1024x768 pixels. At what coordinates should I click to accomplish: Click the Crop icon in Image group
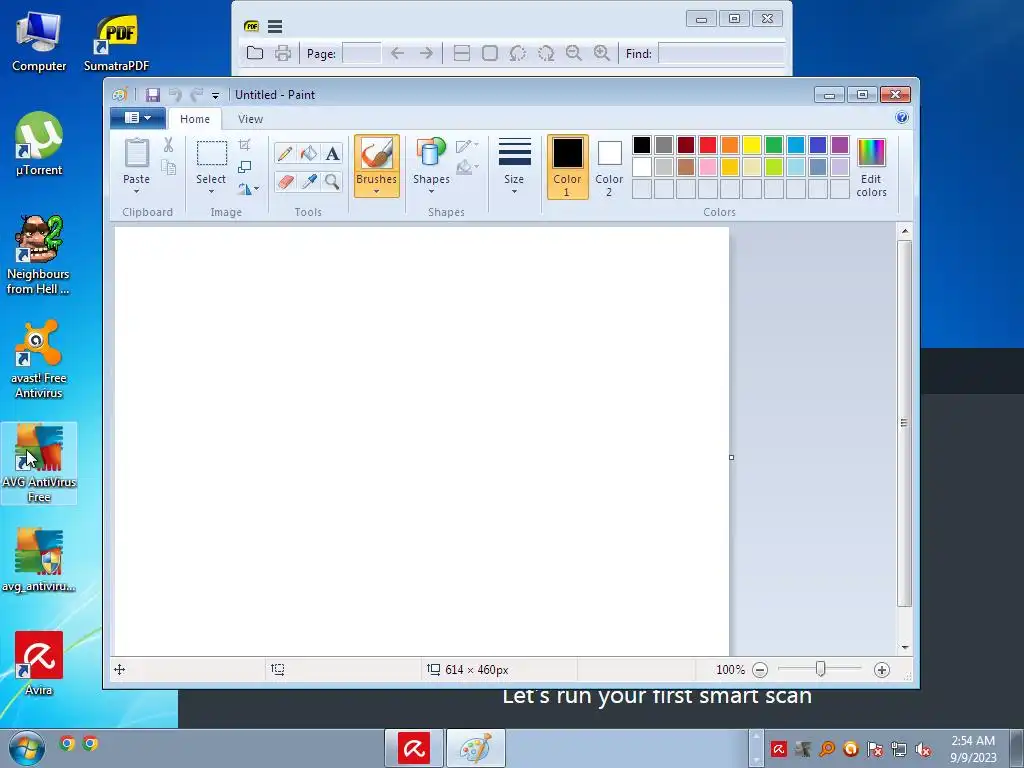tap(245, 145)
